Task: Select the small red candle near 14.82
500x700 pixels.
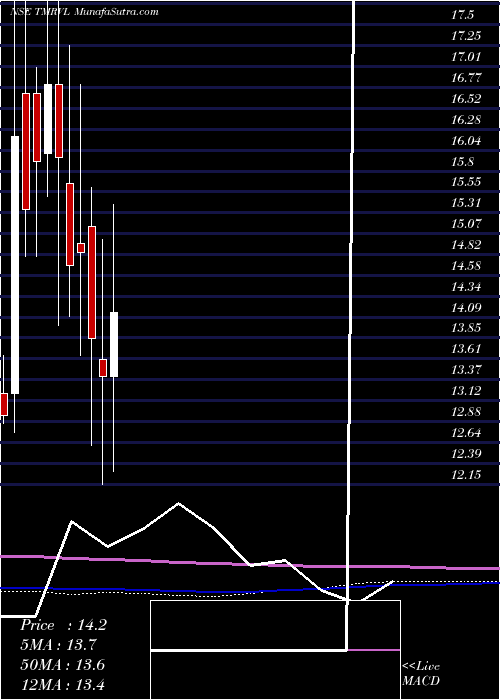Action: click(81, 248)
